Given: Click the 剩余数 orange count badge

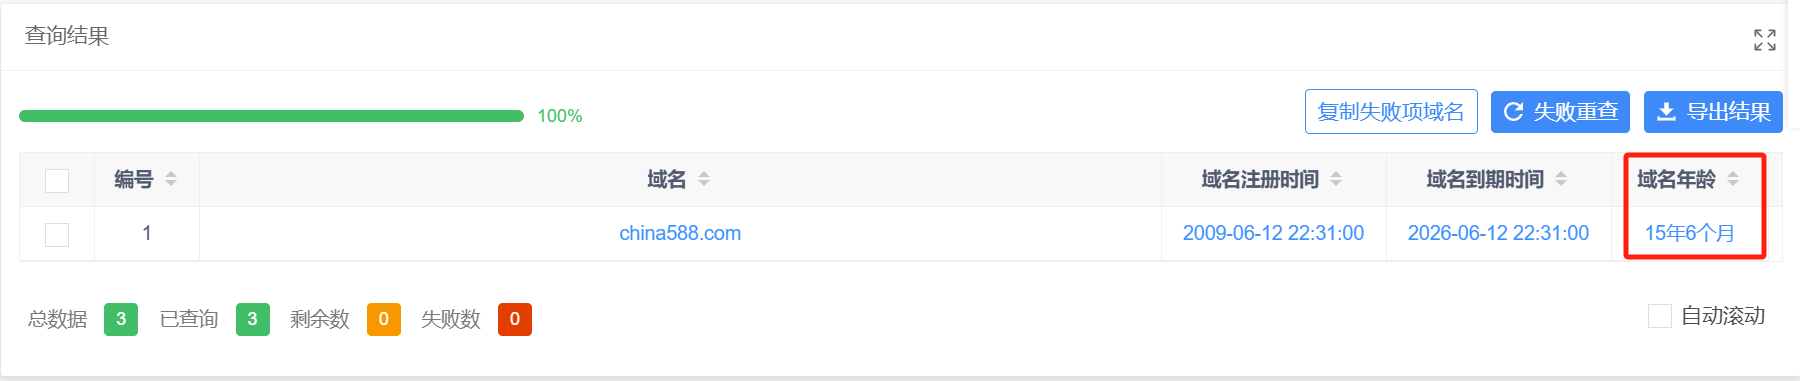Looking at the screenshot, I should point(384,319).
